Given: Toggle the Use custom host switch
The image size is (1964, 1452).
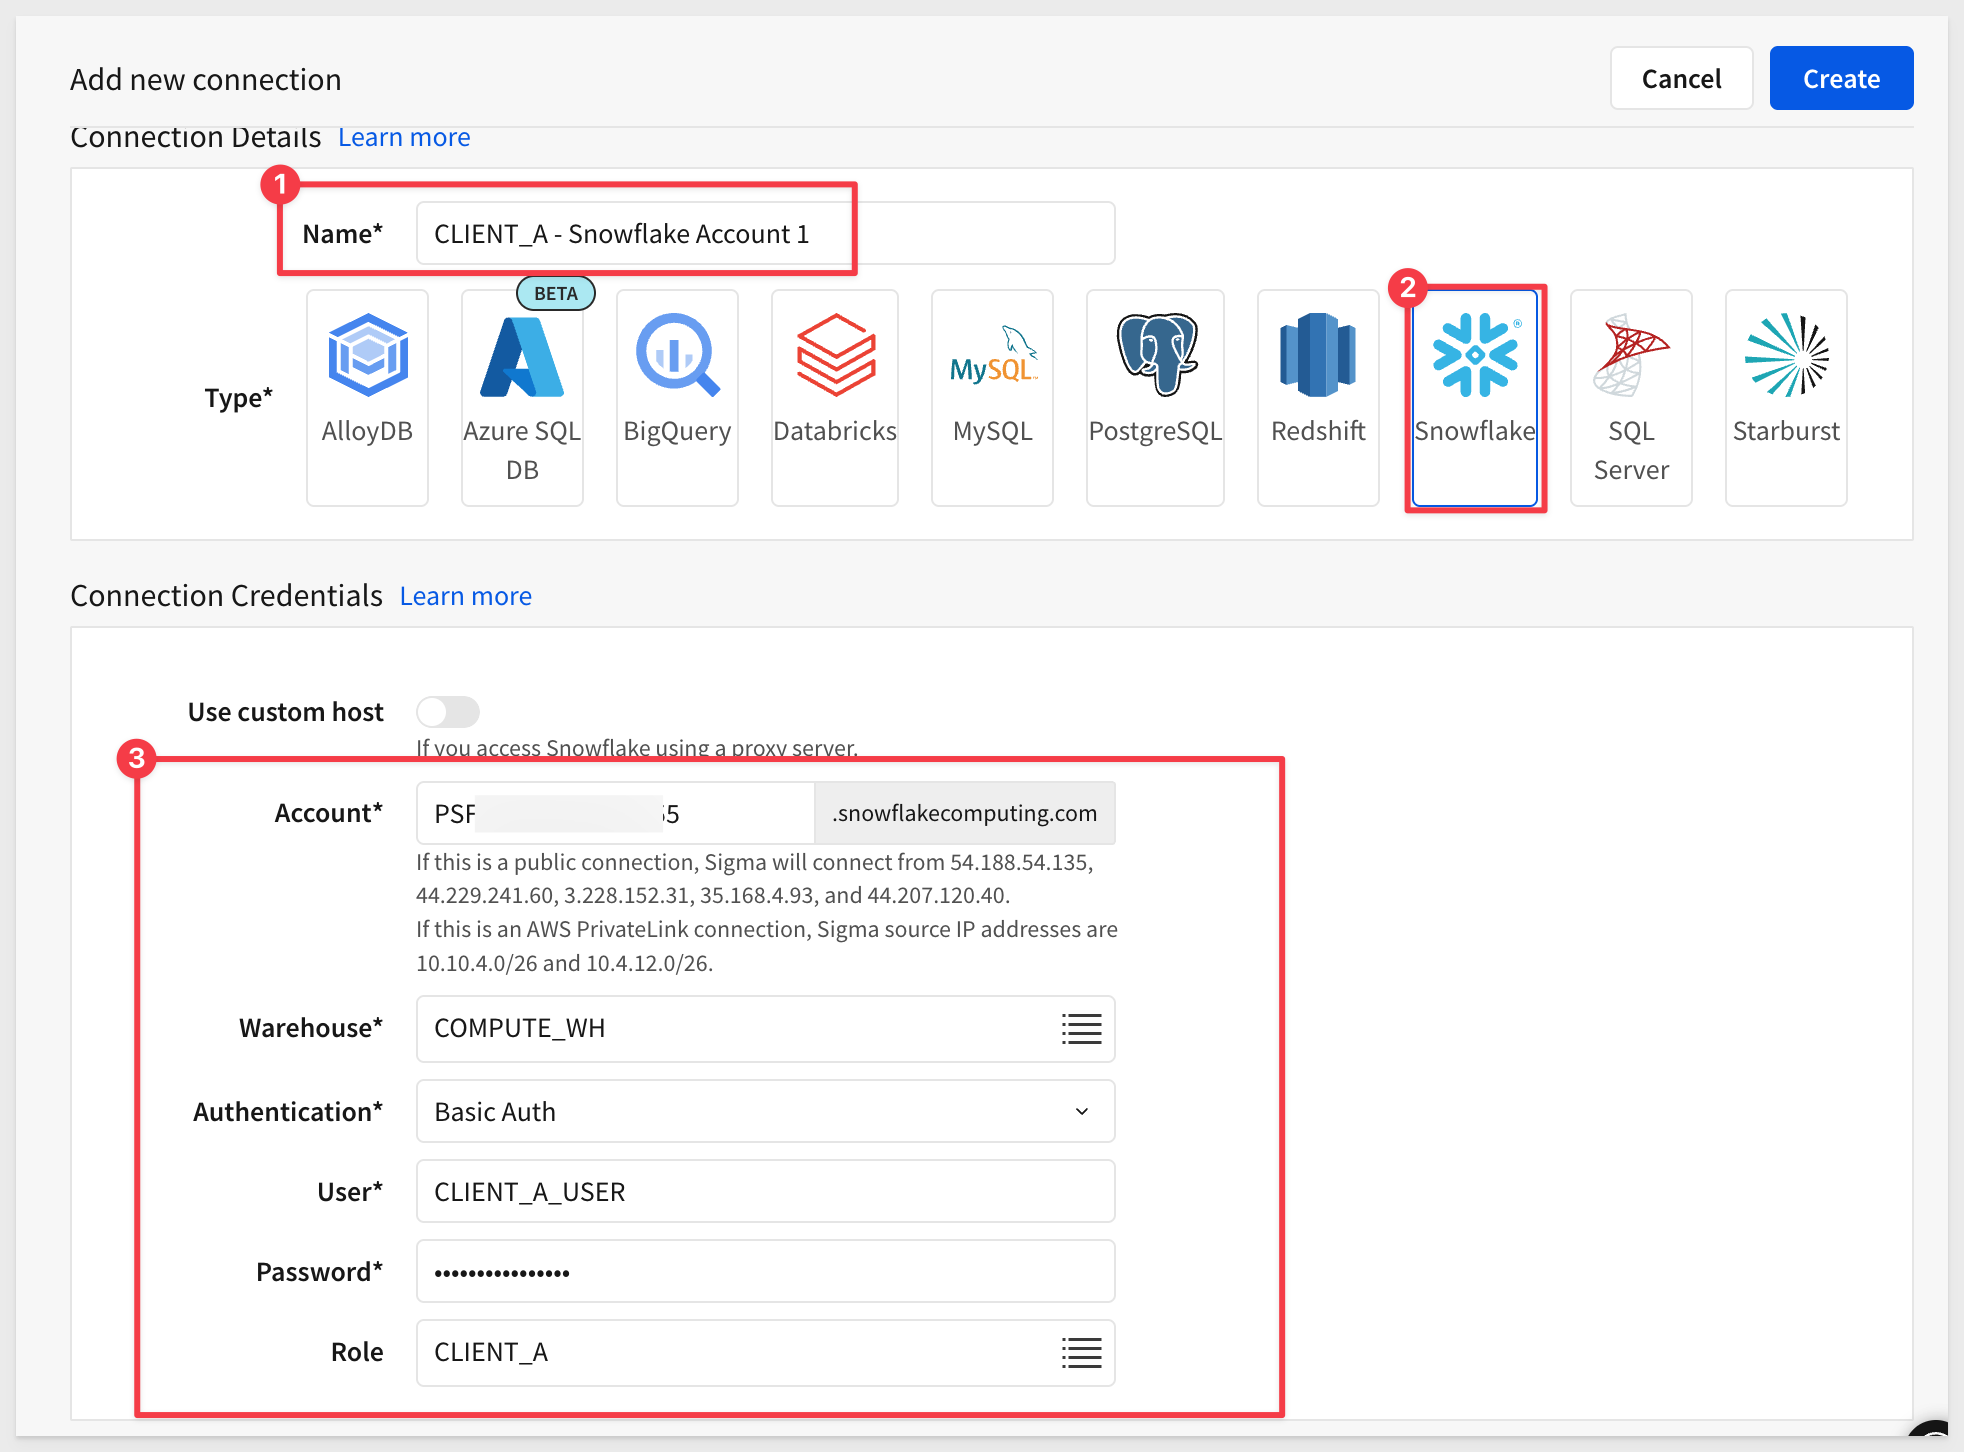Looking at the screenshot, I should (448, 712).
